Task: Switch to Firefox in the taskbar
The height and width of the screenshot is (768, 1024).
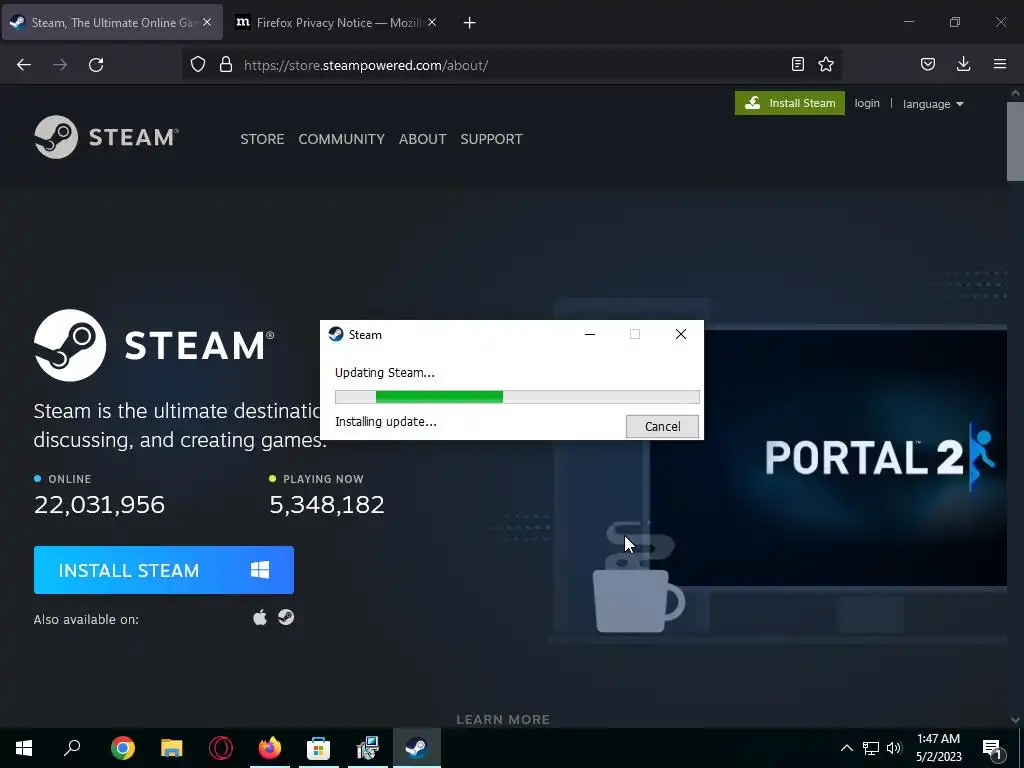Action: (x=270, y=748)
